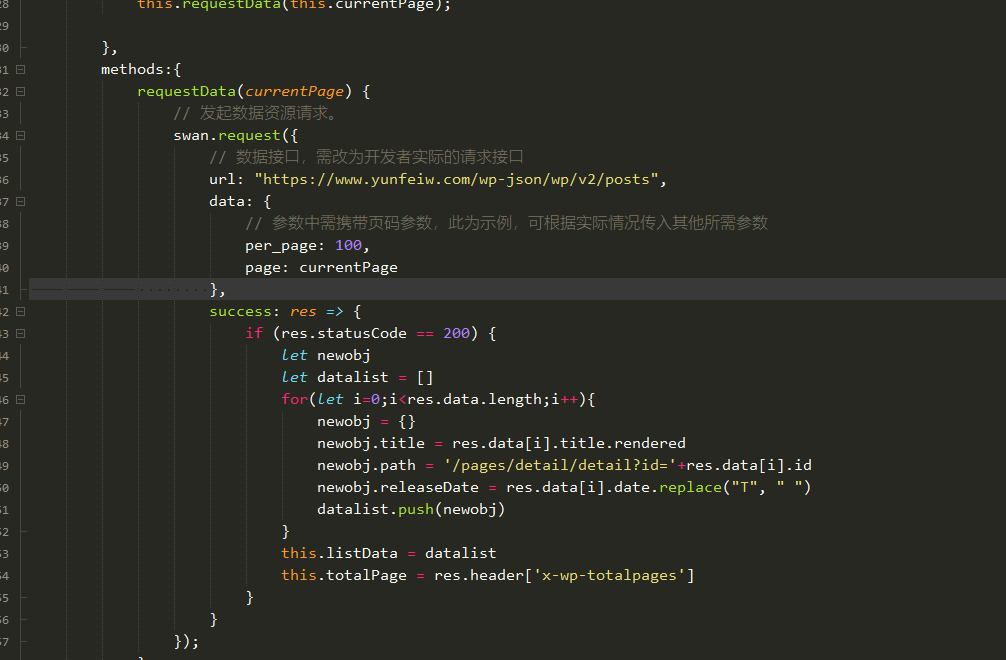Click the 'let datalist = []' declaration
The width and height of the screenshot is (1006, 660).
357,378
